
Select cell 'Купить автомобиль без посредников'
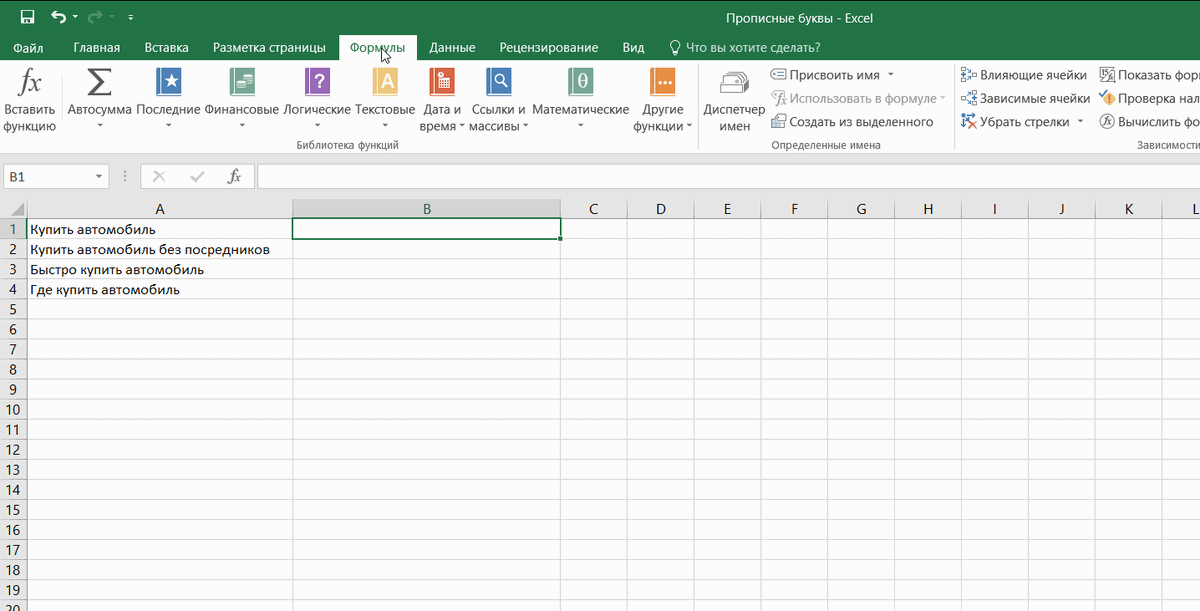coord(160,249)
